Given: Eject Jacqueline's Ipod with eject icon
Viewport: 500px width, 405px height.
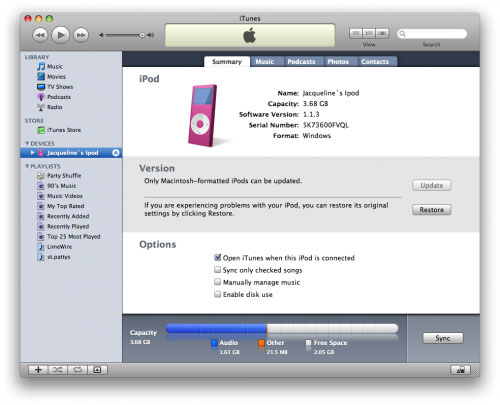Looking at the screenshot, I should (116, 153).
